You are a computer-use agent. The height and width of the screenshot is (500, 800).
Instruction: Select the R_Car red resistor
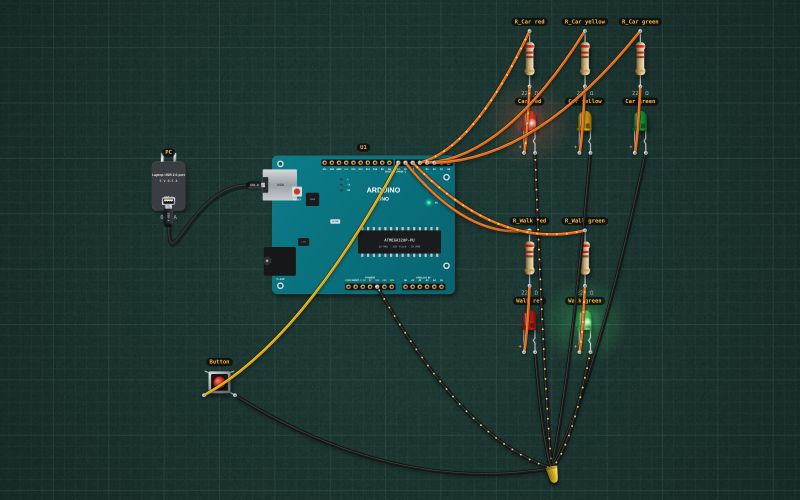530,59
